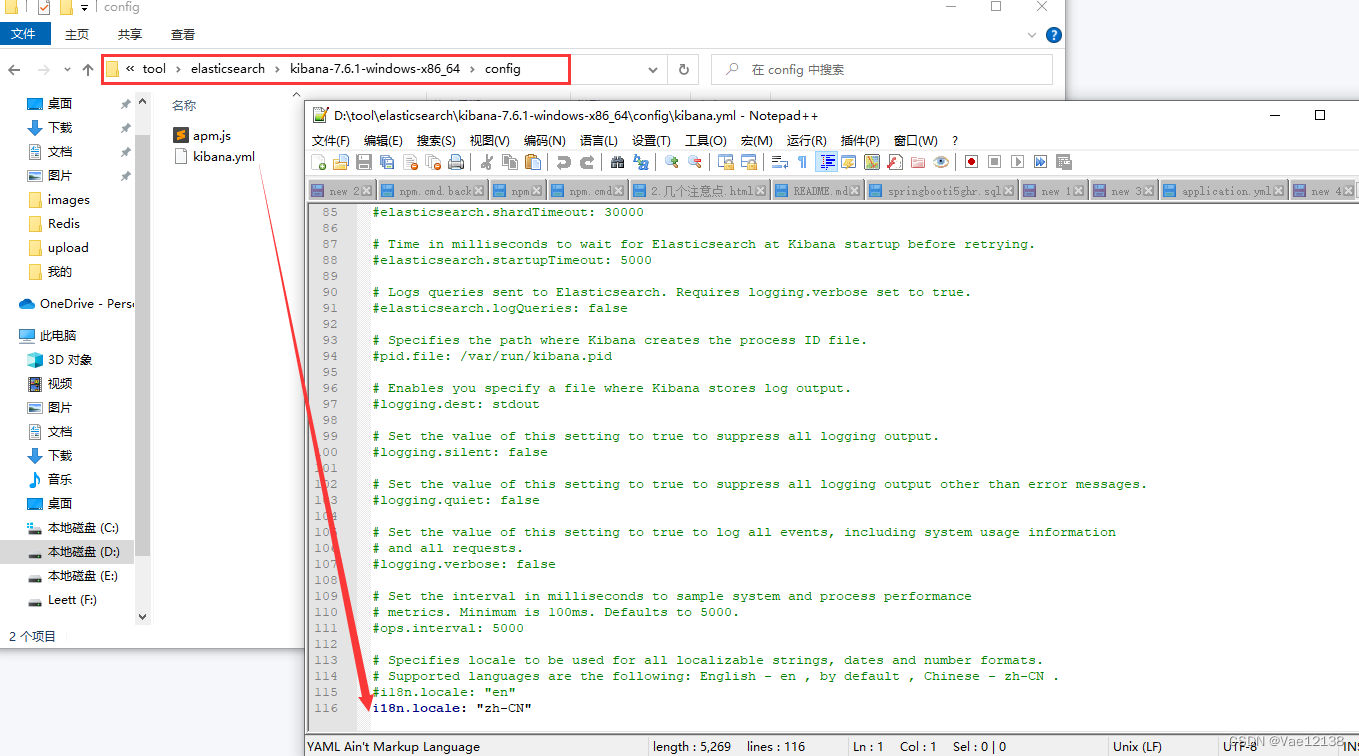
Task: Toggle show all characters pilcrow icon
Action: (x=802, y=162)
